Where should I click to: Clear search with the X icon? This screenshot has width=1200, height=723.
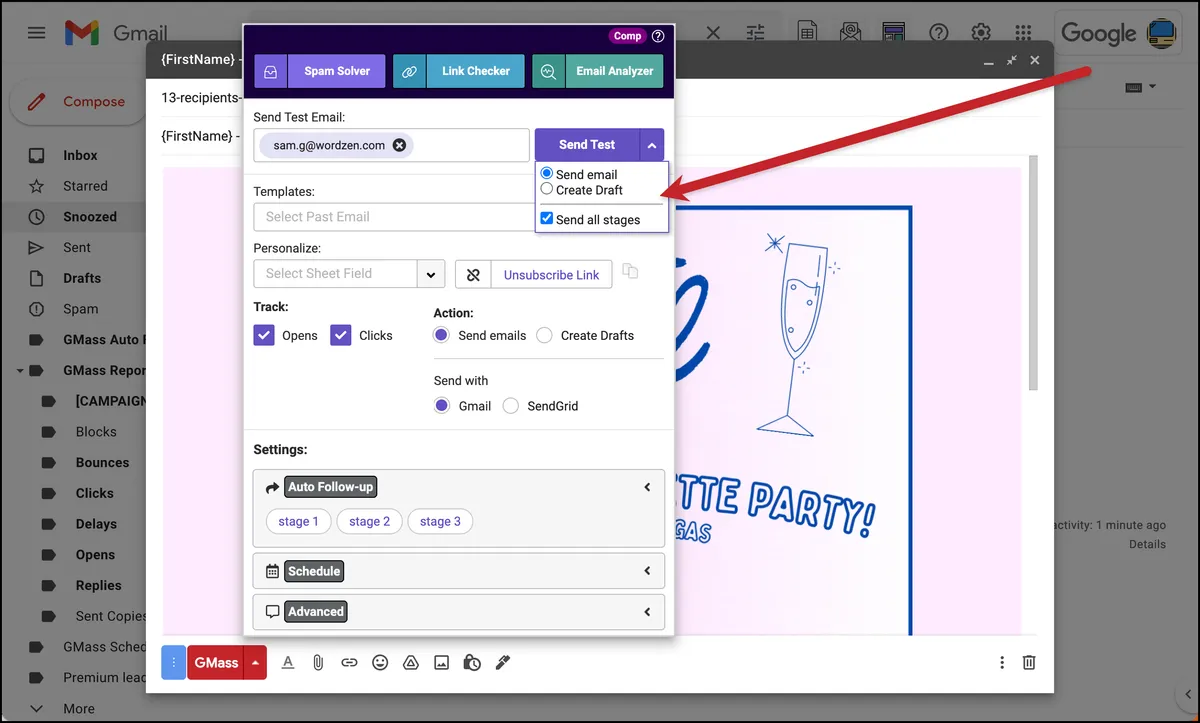tap(713, 33)
